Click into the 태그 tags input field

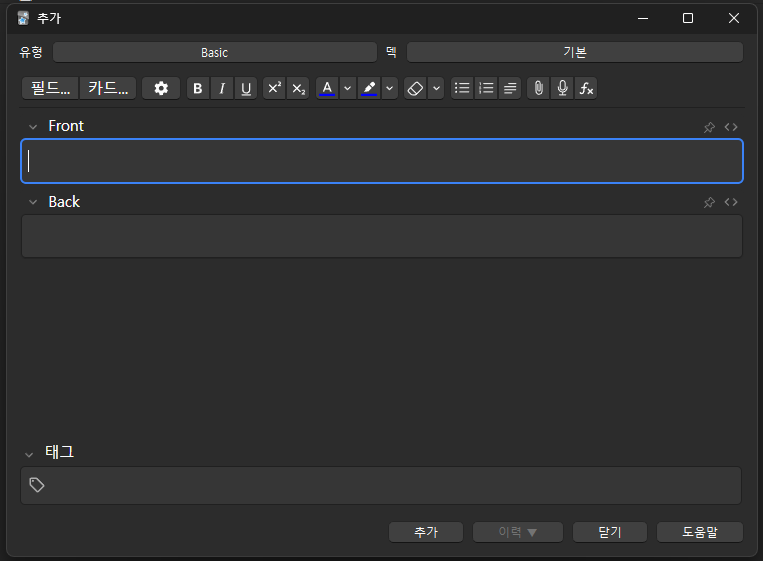(390, 485)
